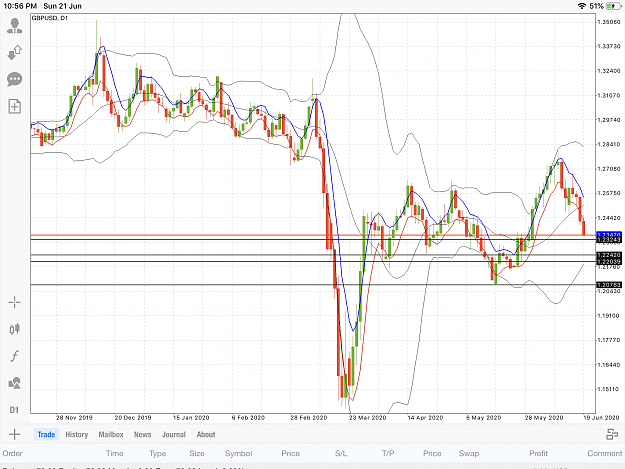
Task: Sort by the T/P column header
Action: [x=388, y=453]
